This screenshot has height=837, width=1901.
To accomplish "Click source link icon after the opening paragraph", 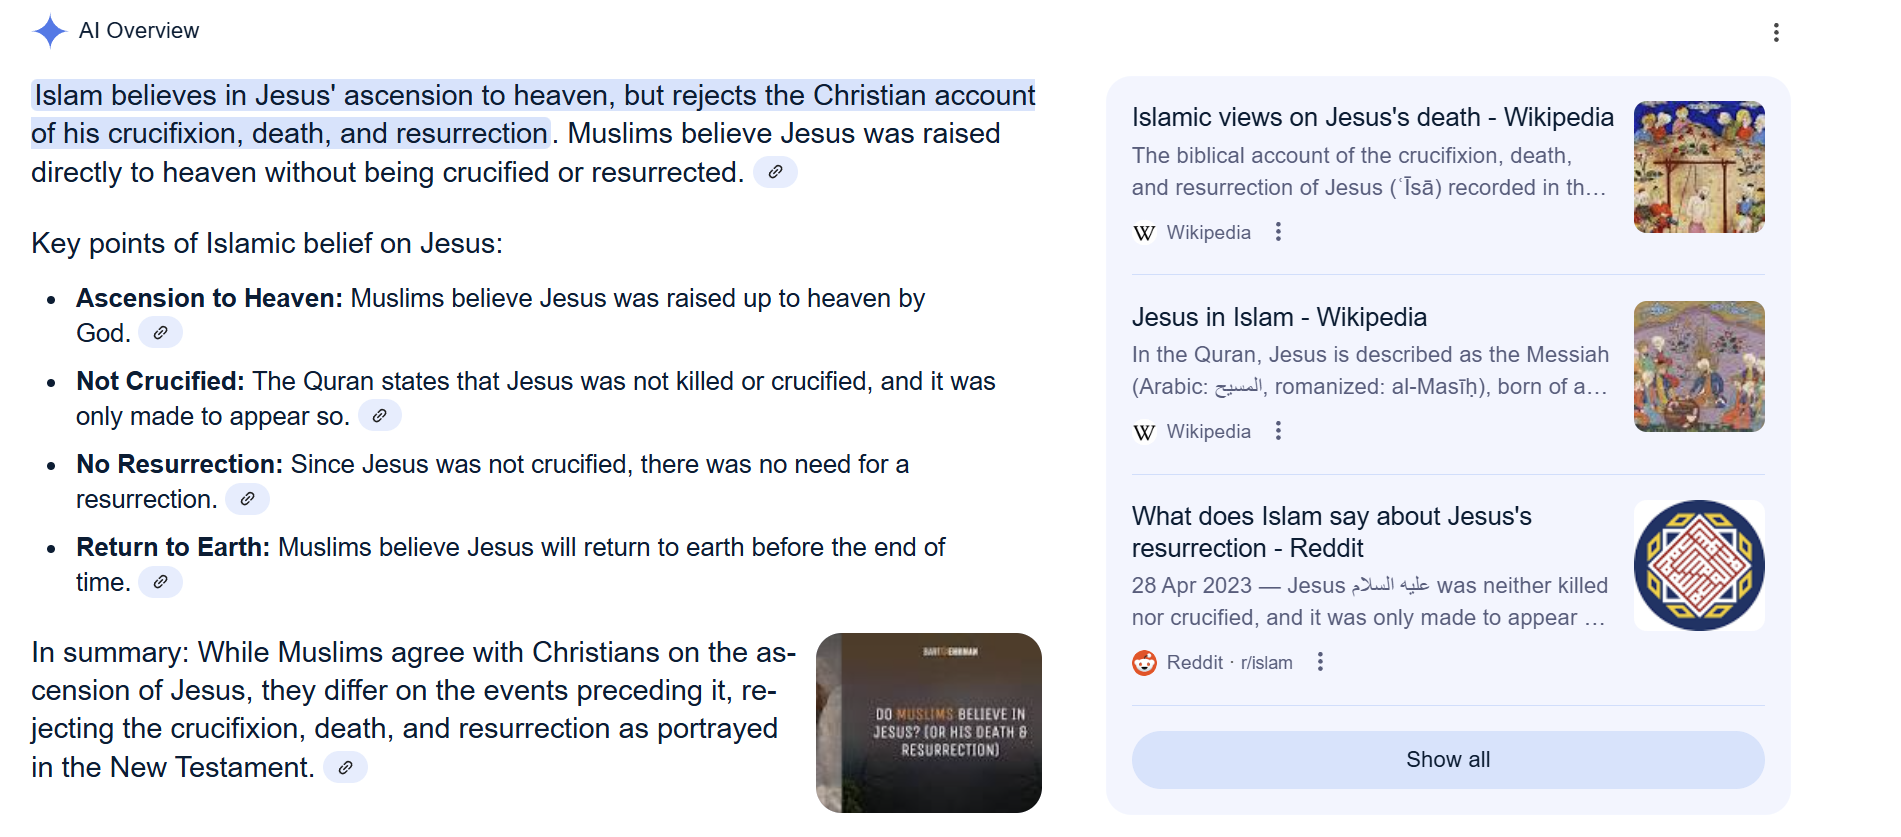I will pos(775,172).
